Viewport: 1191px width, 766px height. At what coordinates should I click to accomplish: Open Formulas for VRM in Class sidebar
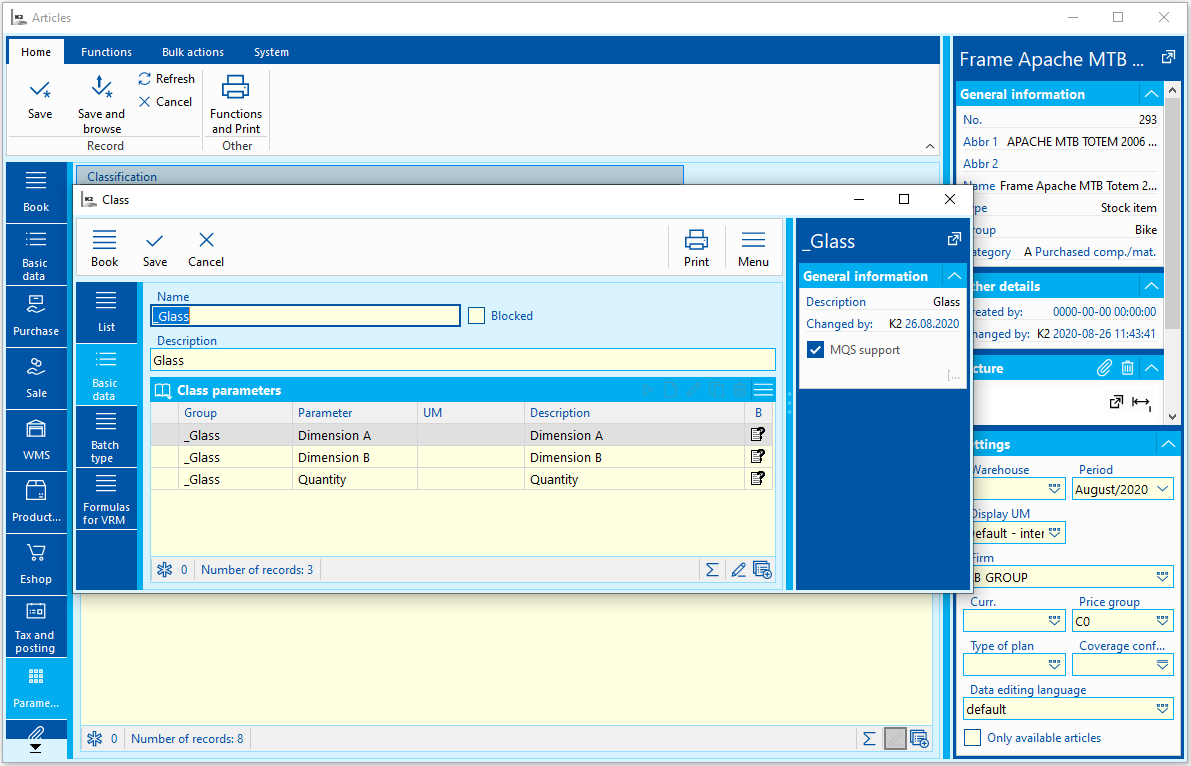[106, 499]
